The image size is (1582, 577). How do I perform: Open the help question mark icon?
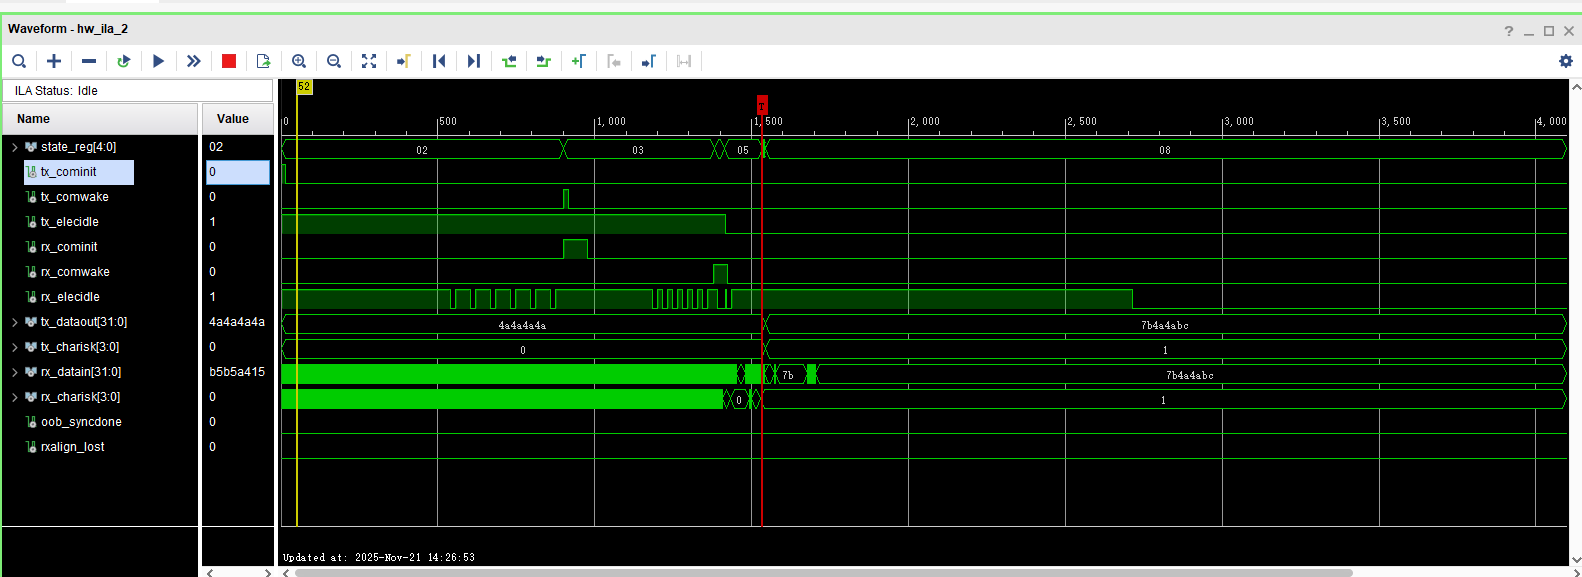tap(1509, 31)
